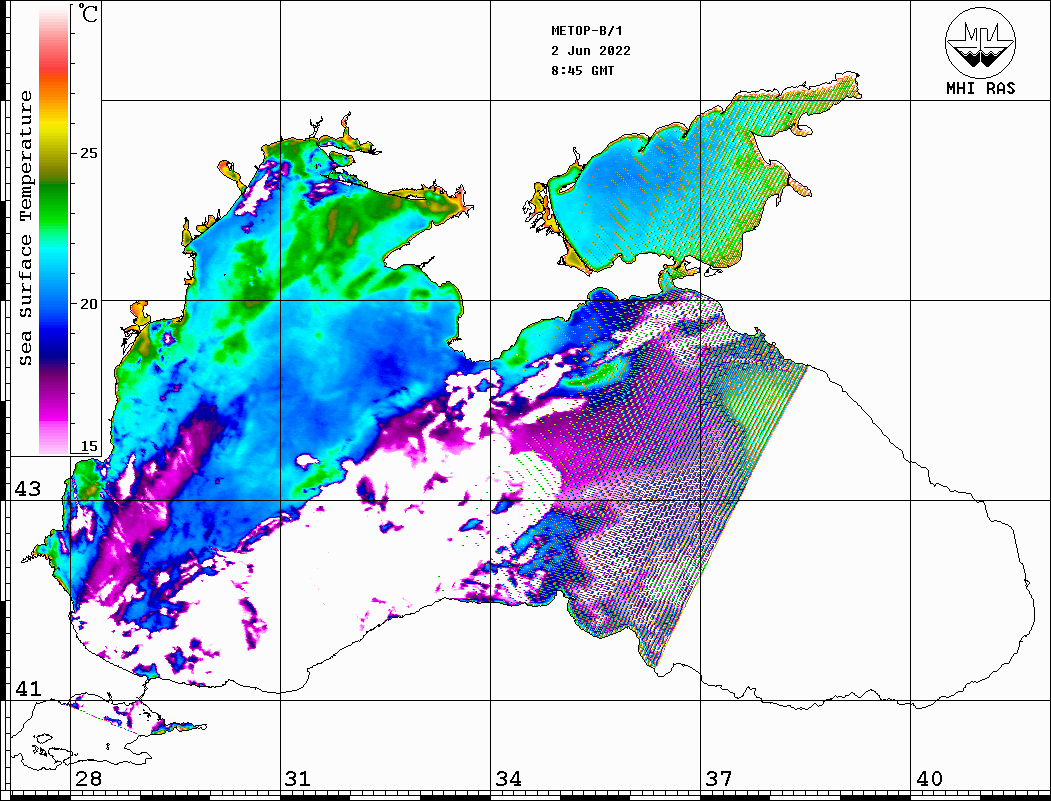Click longitude label 34
This screenshot has height=801, width=1051.
[508, 779]
